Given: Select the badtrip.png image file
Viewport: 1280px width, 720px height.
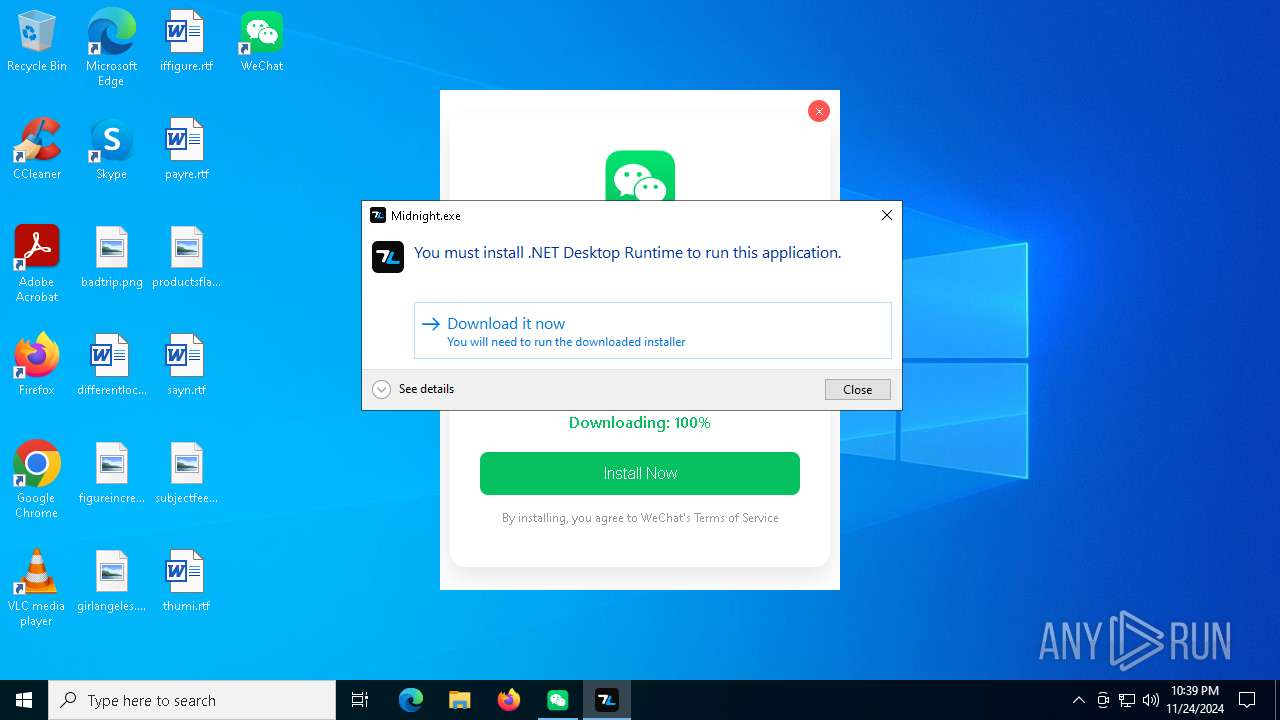Looking at the screenshot, I should coord(111,258).
